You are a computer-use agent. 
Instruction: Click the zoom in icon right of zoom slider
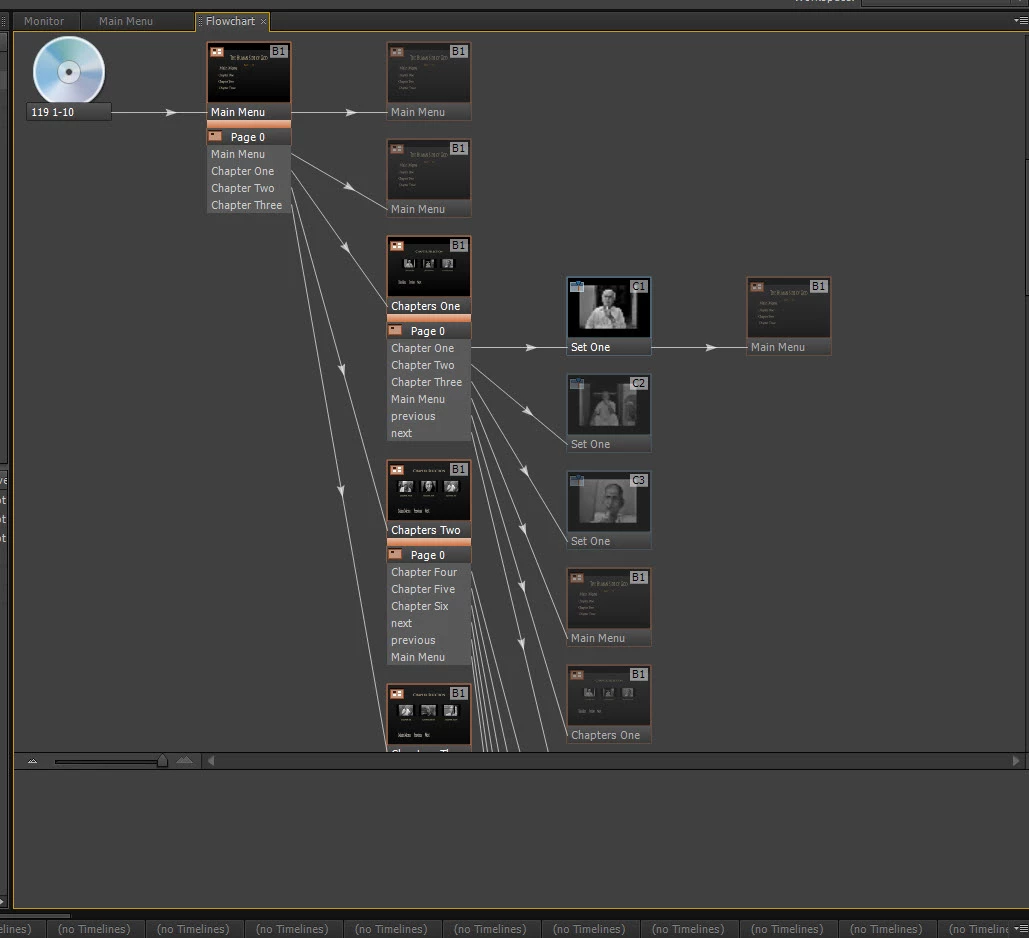click(x=184, y=760)
